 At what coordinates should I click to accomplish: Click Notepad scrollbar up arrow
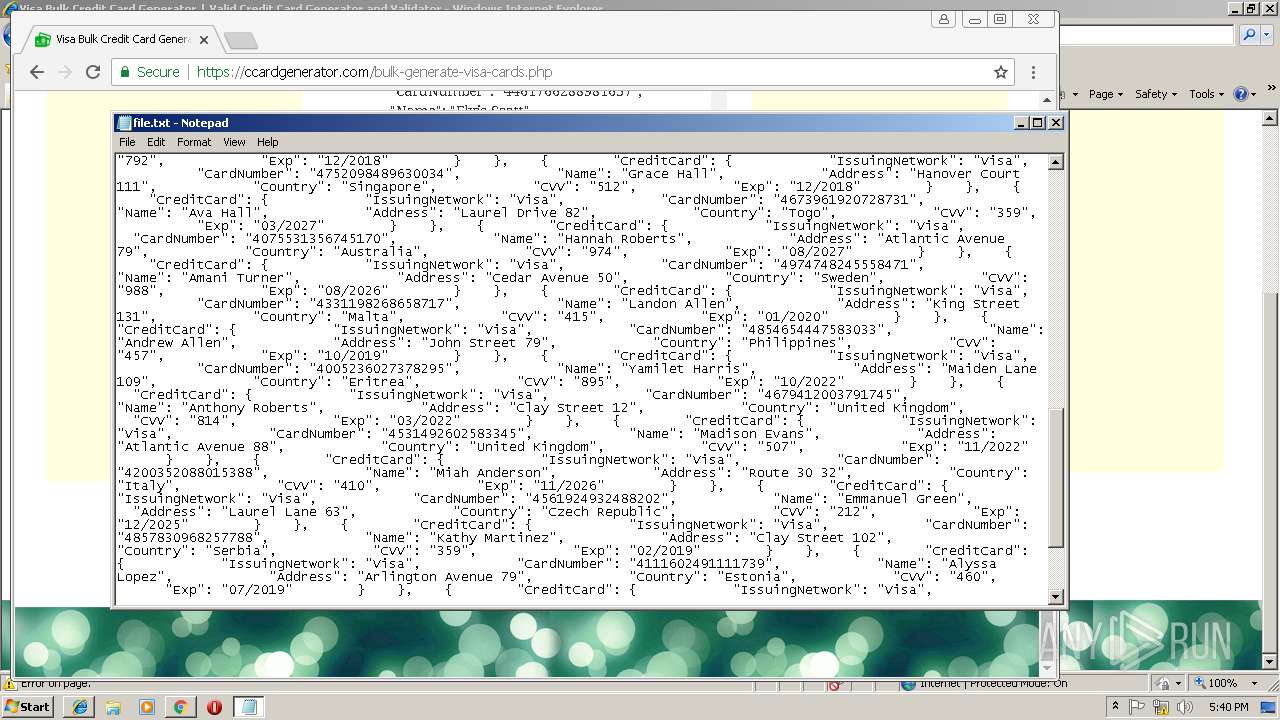(1056, 161)
